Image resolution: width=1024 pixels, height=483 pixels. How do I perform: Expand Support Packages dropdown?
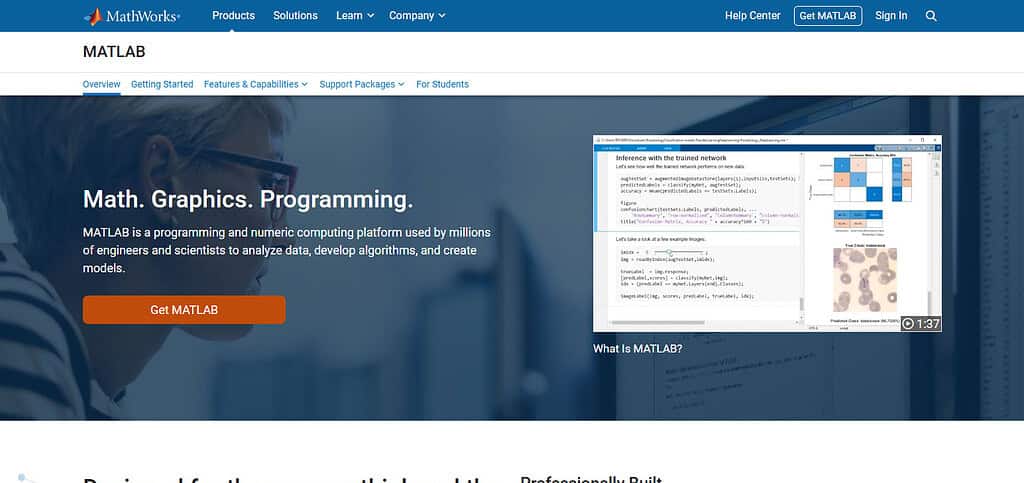(x=362, y=84)
